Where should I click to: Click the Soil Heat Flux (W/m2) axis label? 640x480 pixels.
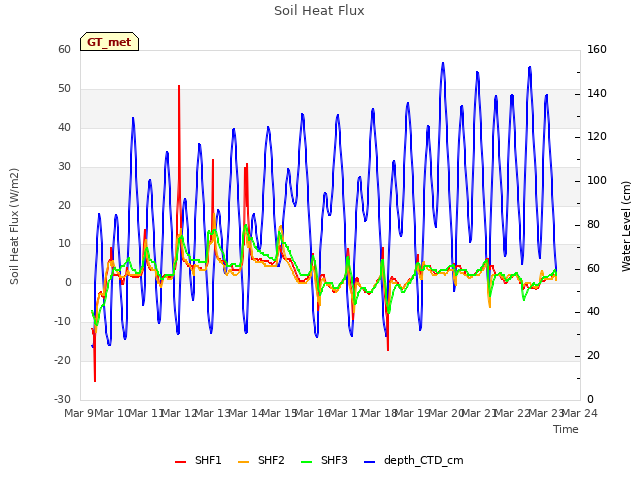14,226
